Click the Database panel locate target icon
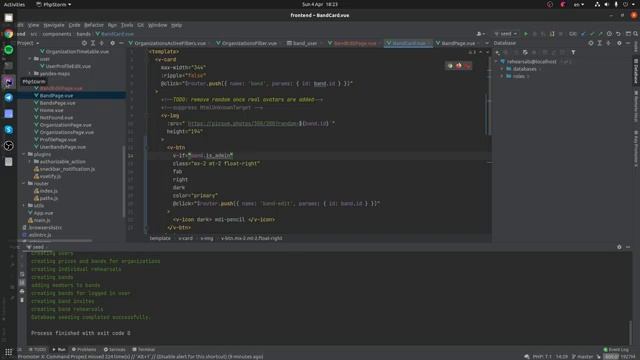Image resolution: width=640 pixels, height=360 pixels. pos(591,43)
